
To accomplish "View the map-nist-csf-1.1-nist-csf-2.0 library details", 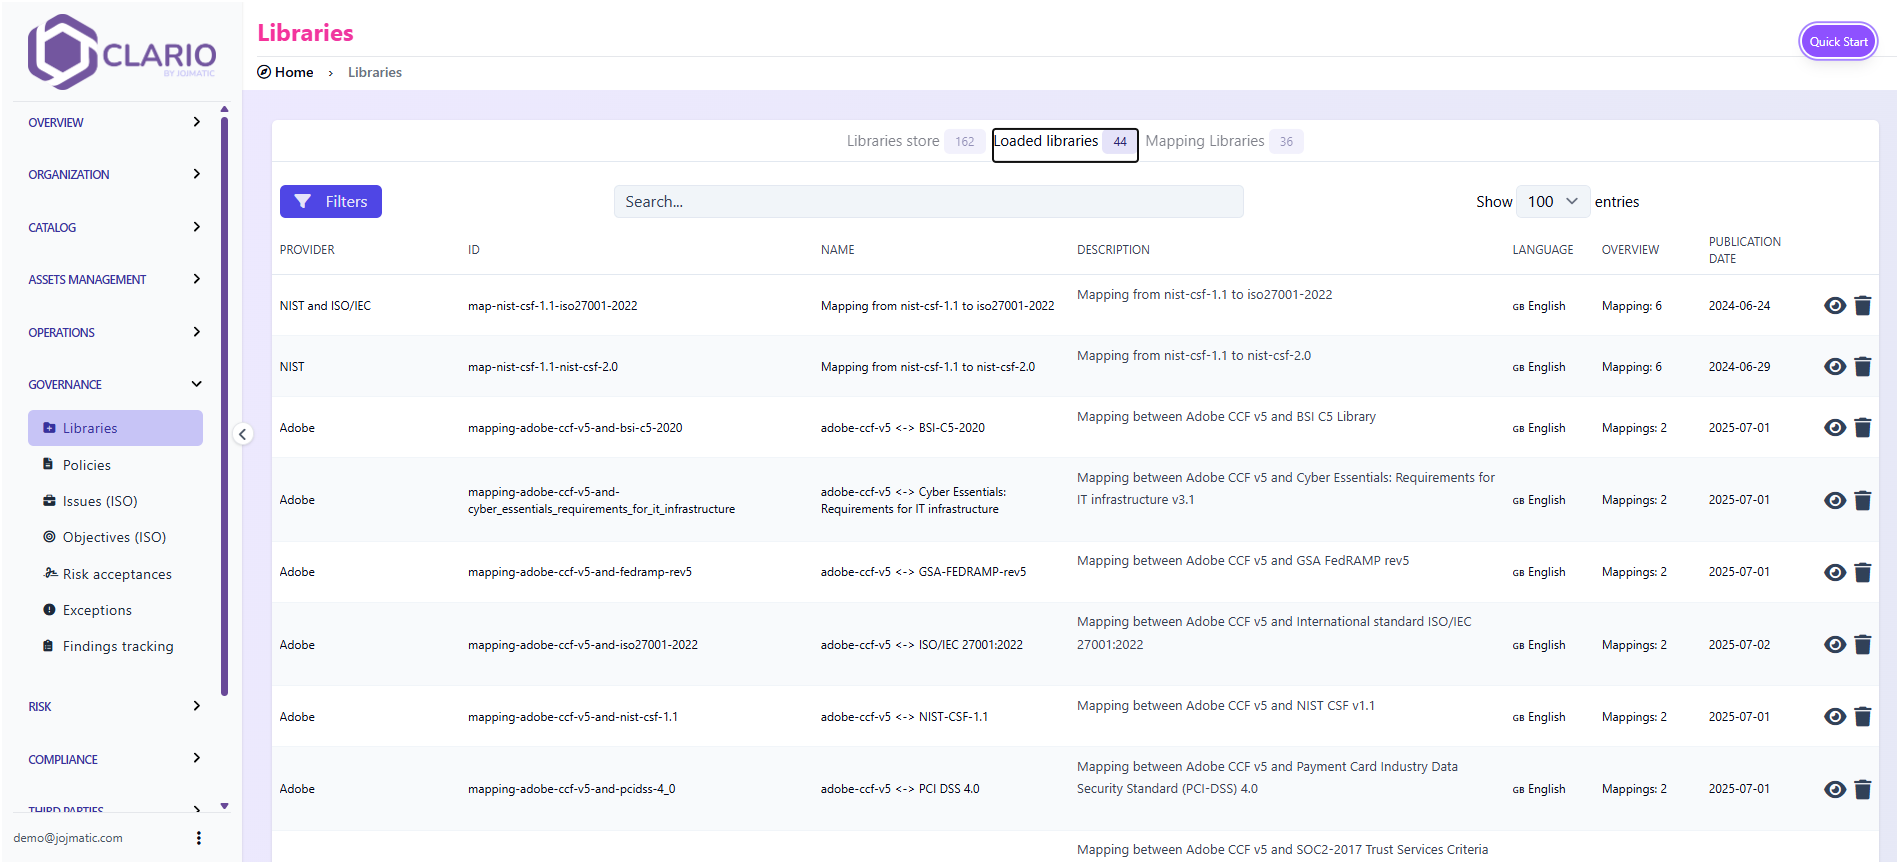I will [x=1834, y=367].
